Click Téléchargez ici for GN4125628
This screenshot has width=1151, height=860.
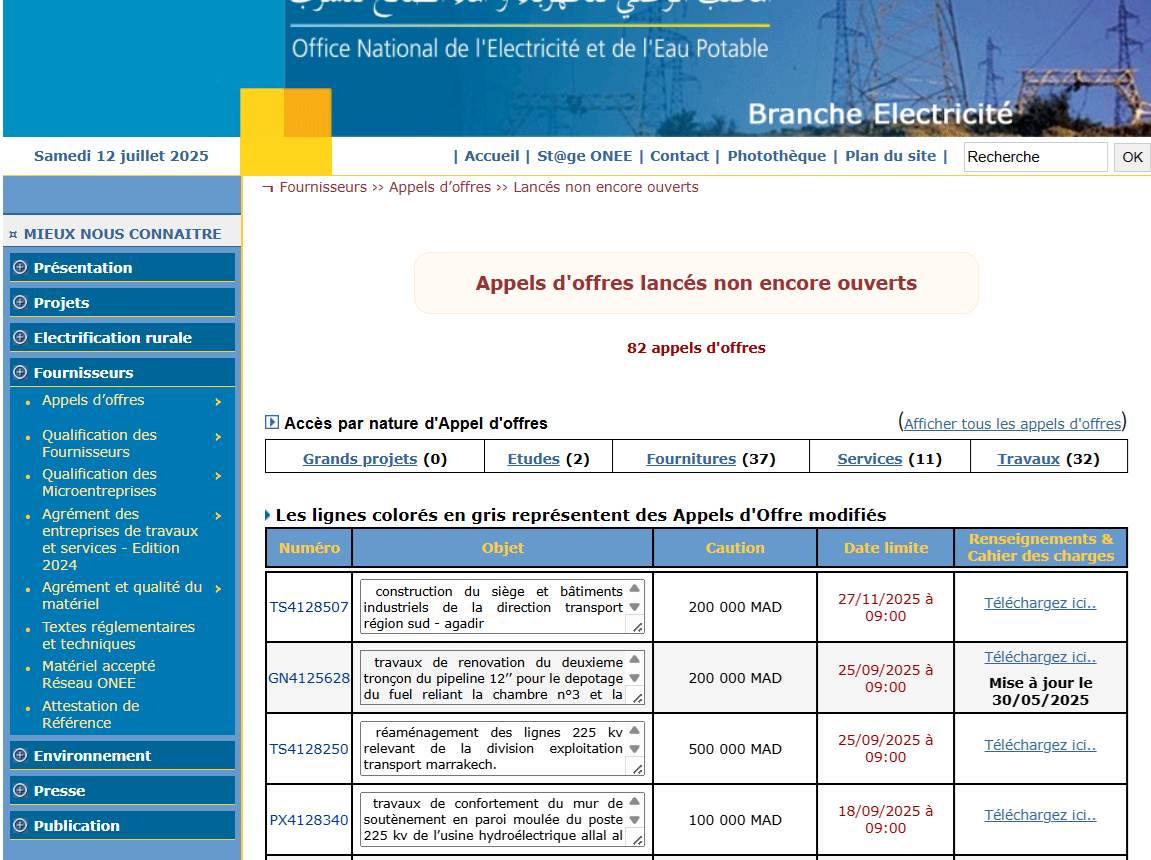coord(1040,657)
